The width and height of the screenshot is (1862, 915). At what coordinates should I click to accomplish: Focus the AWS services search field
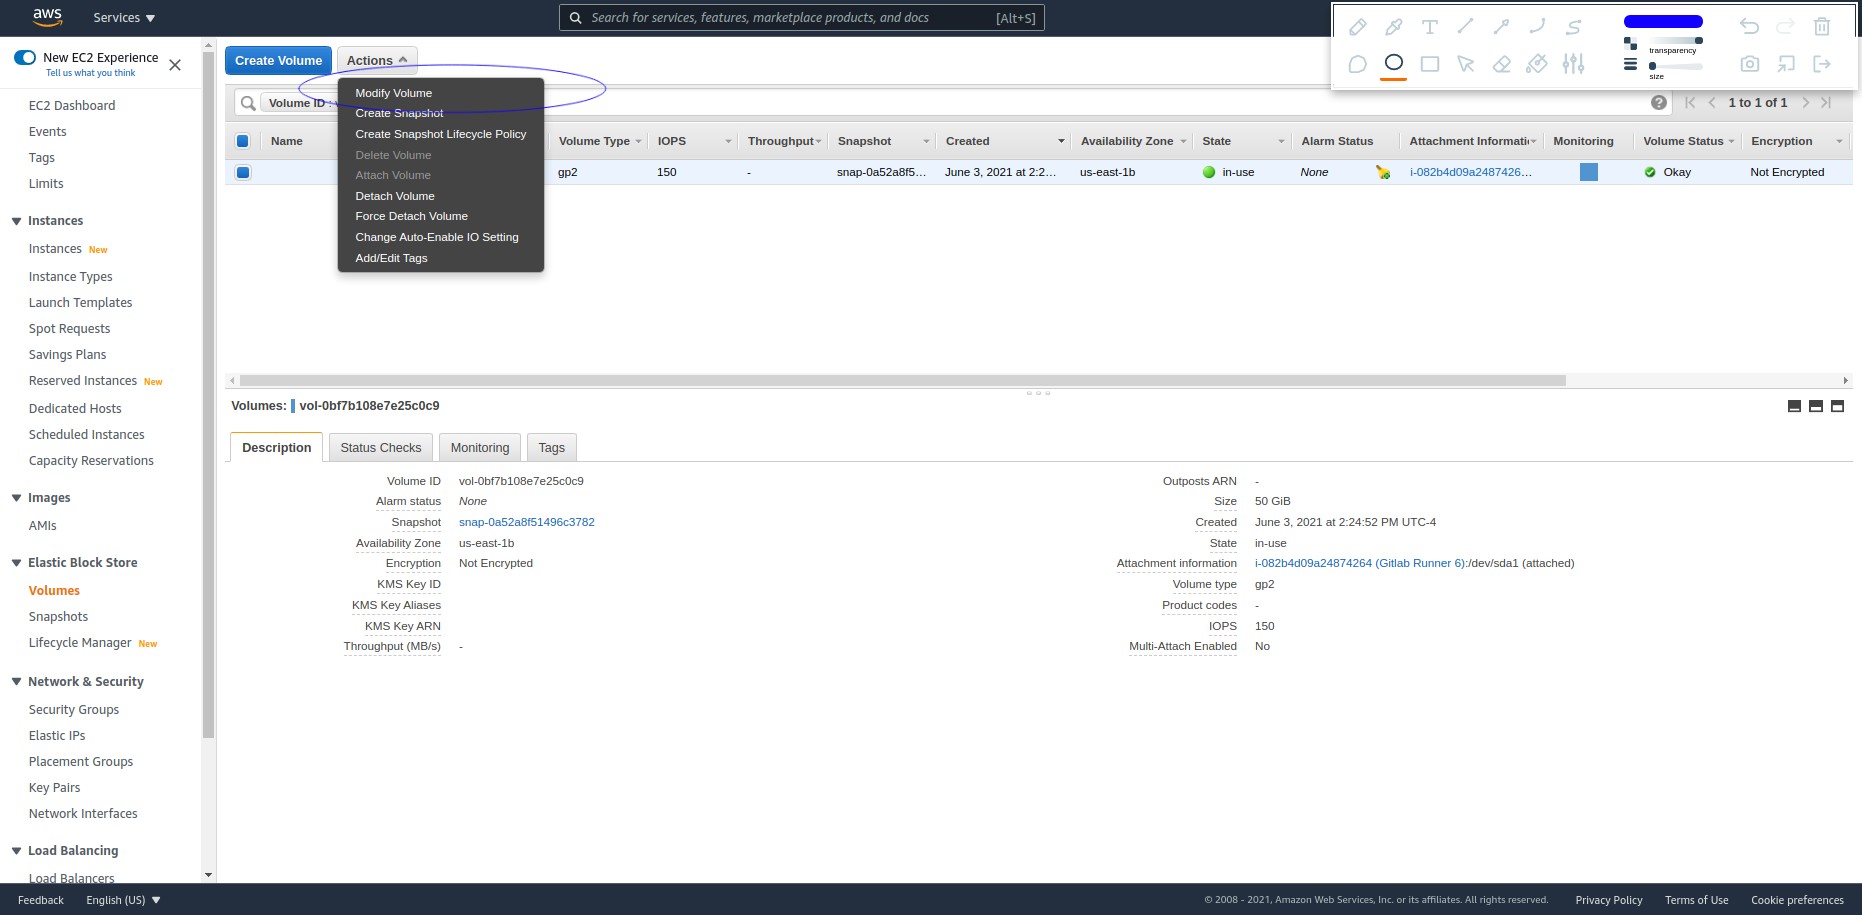[802, 18]
